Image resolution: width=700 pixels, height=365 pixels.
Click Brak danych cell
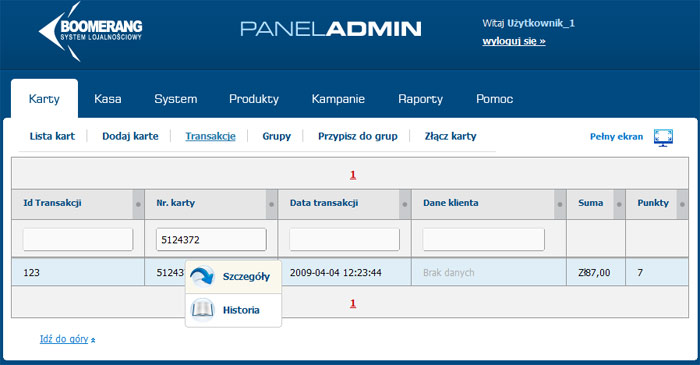click(x=489, y=272)
